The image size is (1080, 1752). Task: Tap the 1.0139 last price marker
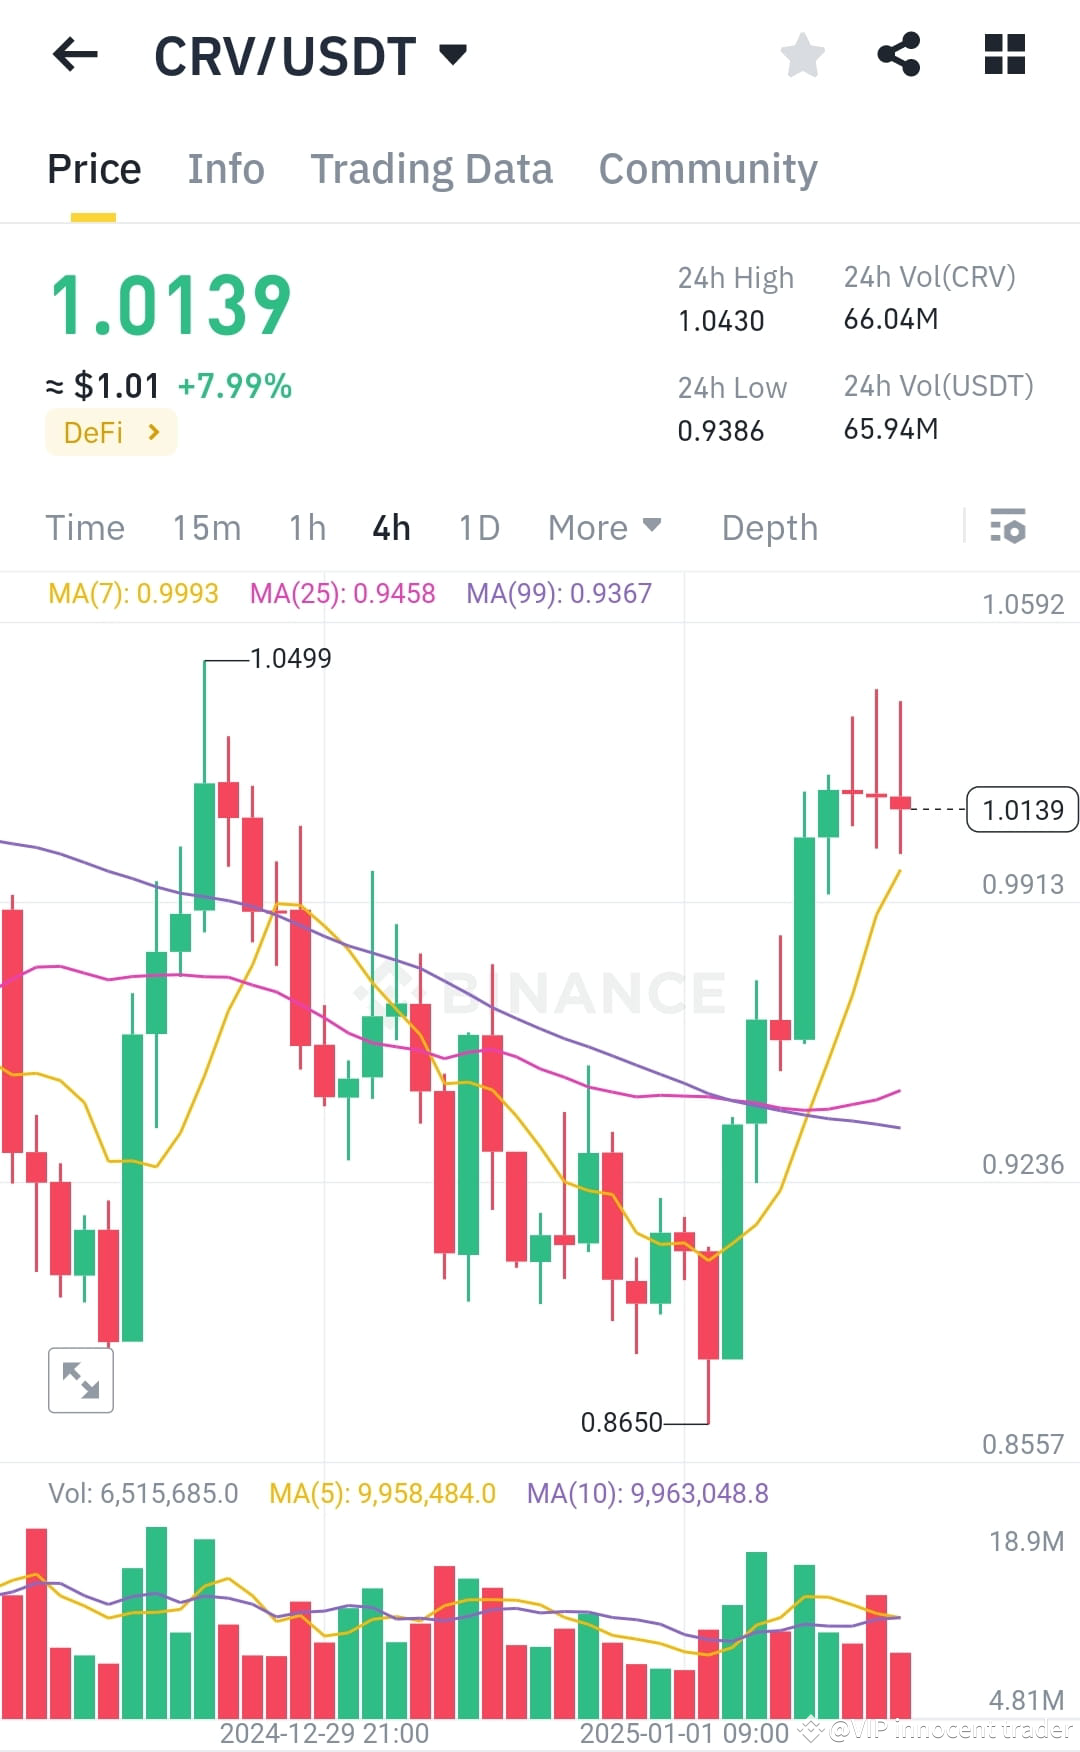pyautogui.click(x=1021, y=810)
